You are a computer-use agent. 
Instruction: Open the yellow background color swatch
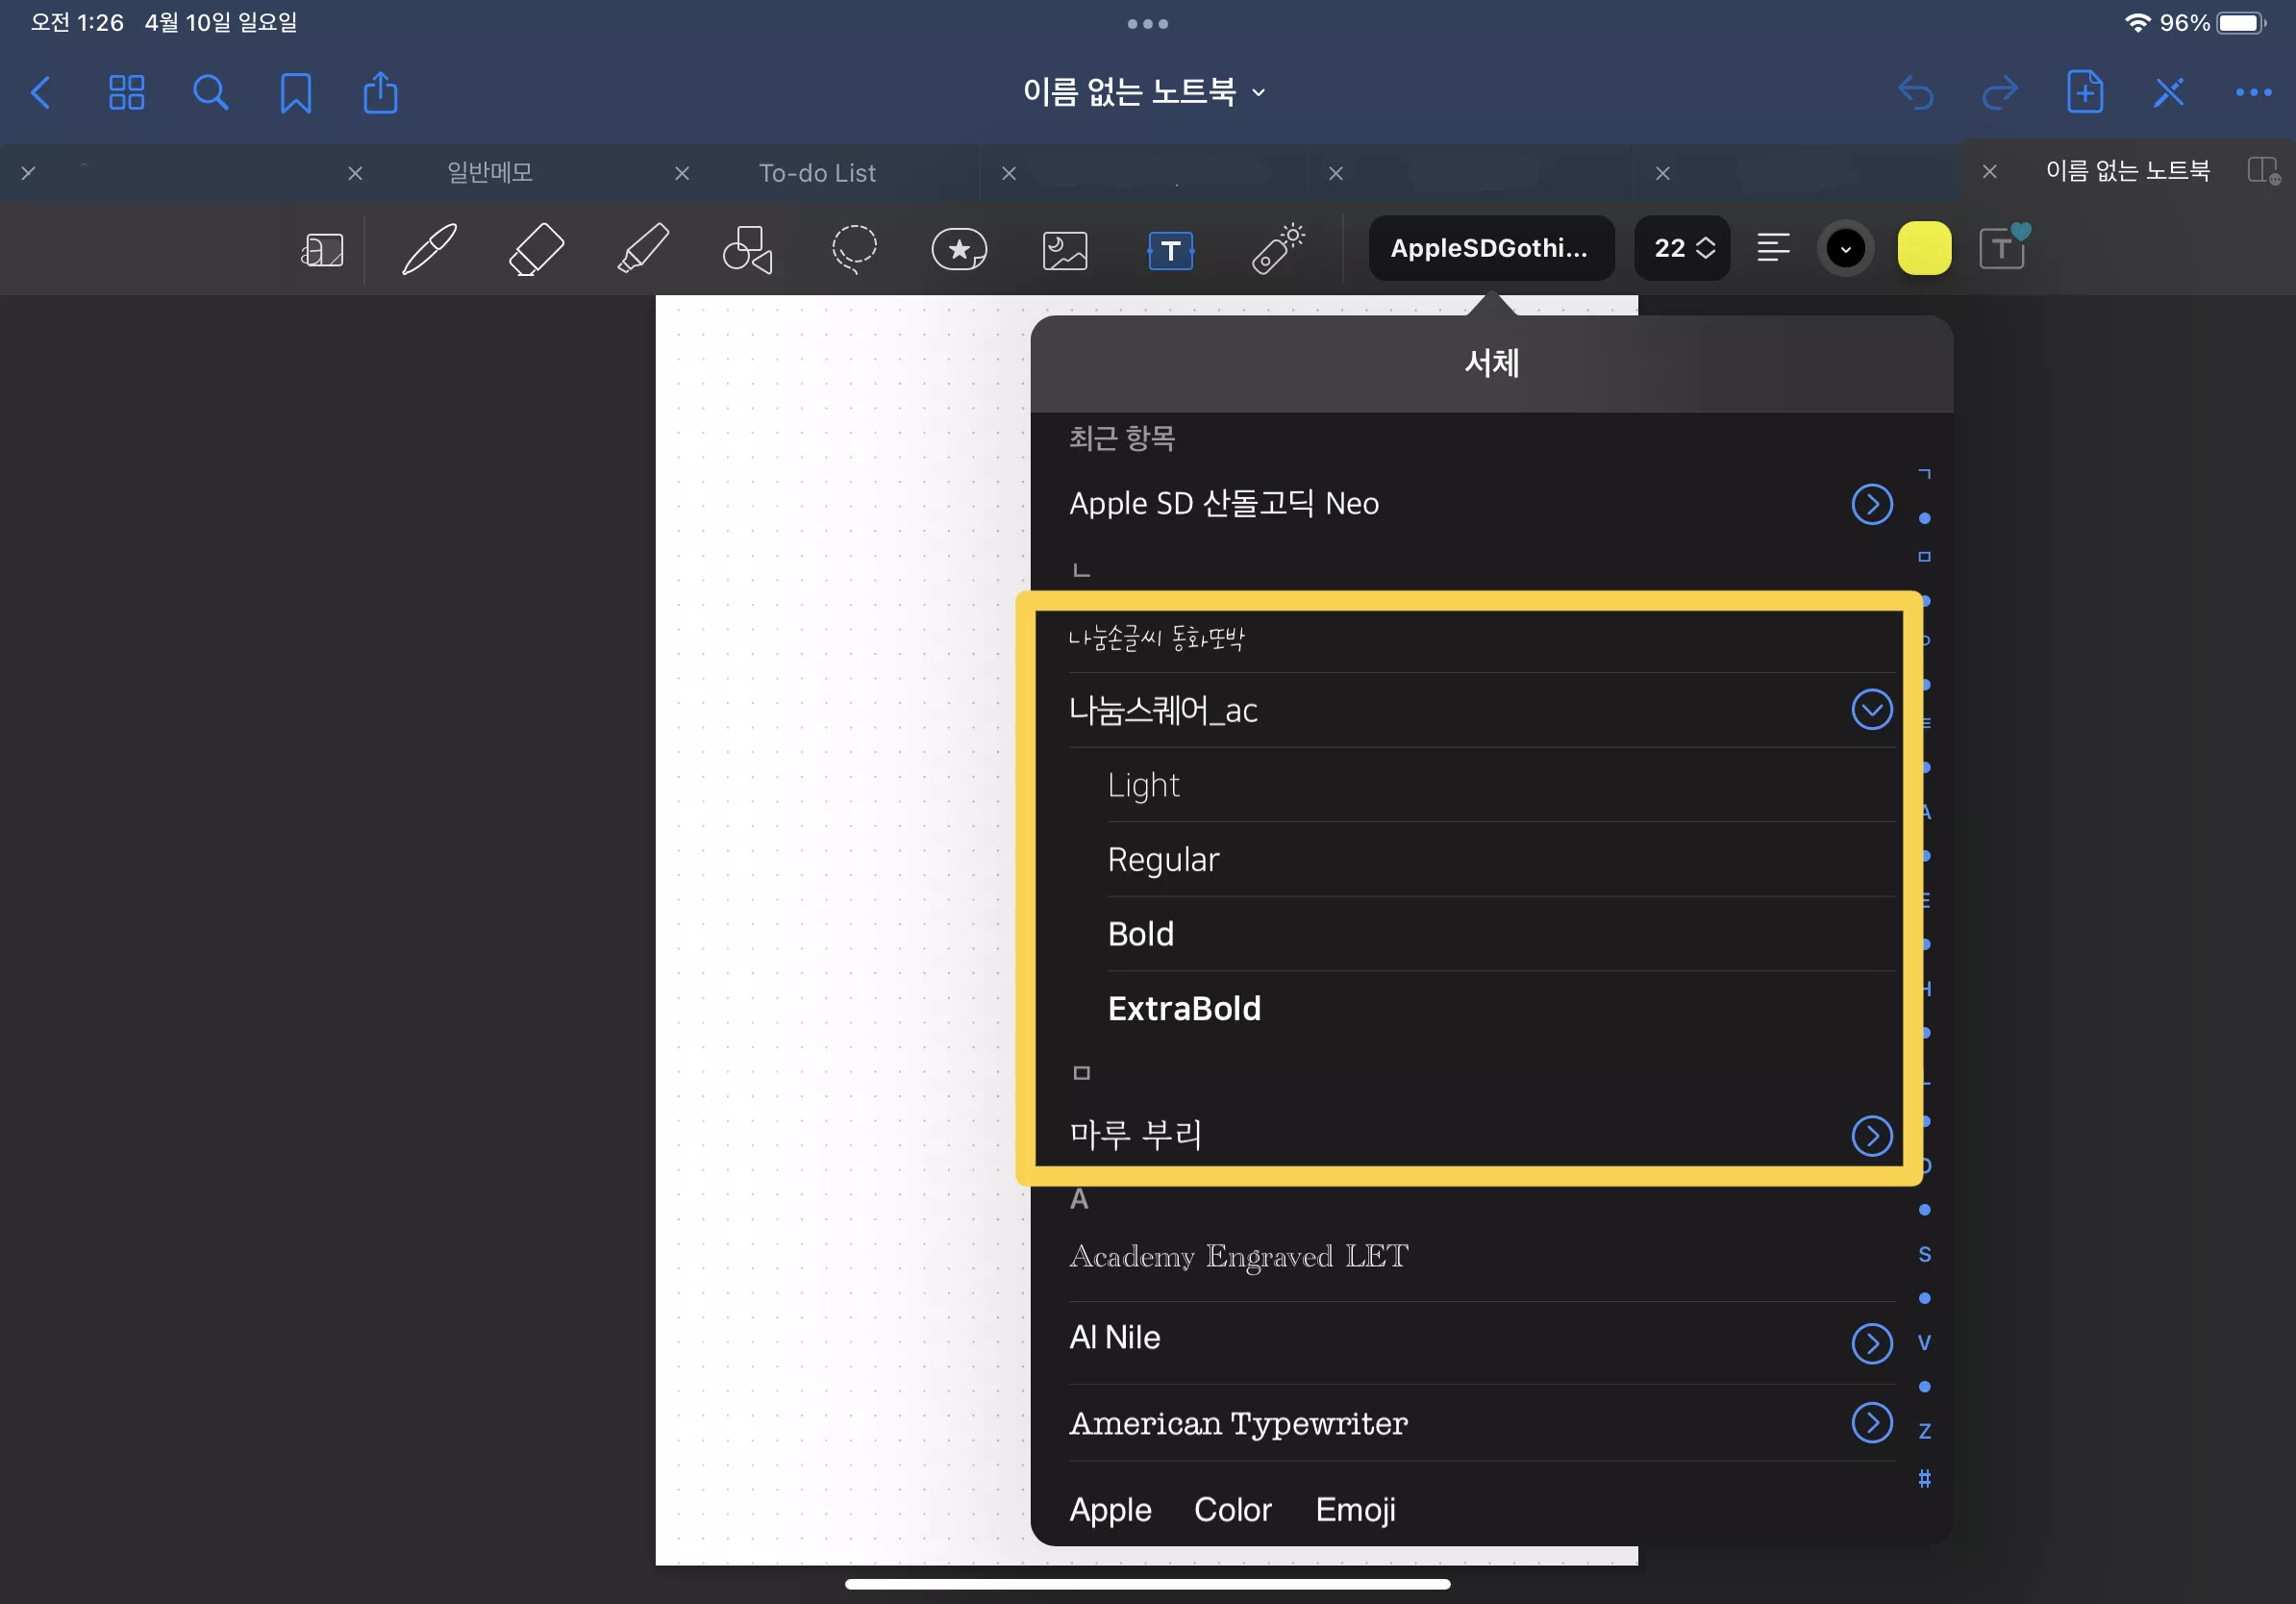1923,248
